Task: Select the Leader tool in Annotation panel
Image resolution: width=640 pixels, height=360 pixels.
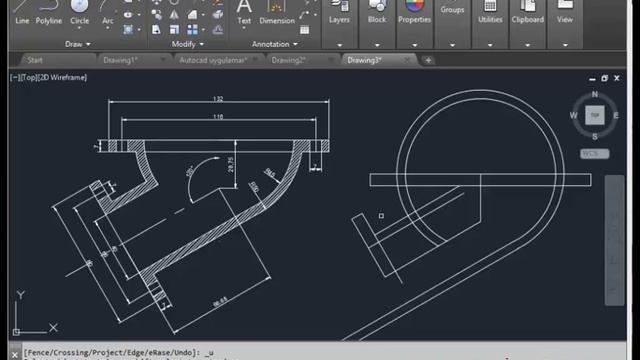Action: (304, 15)
